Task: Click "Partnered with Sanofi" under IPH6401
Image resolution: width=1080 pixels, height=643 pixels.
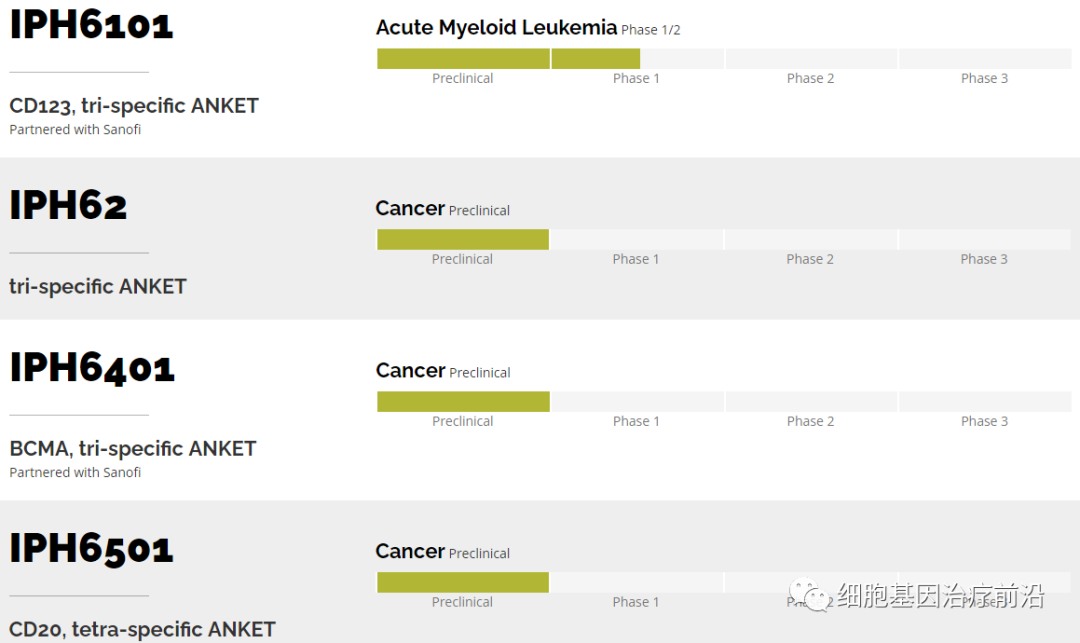Action: click(x=75, y=472)
